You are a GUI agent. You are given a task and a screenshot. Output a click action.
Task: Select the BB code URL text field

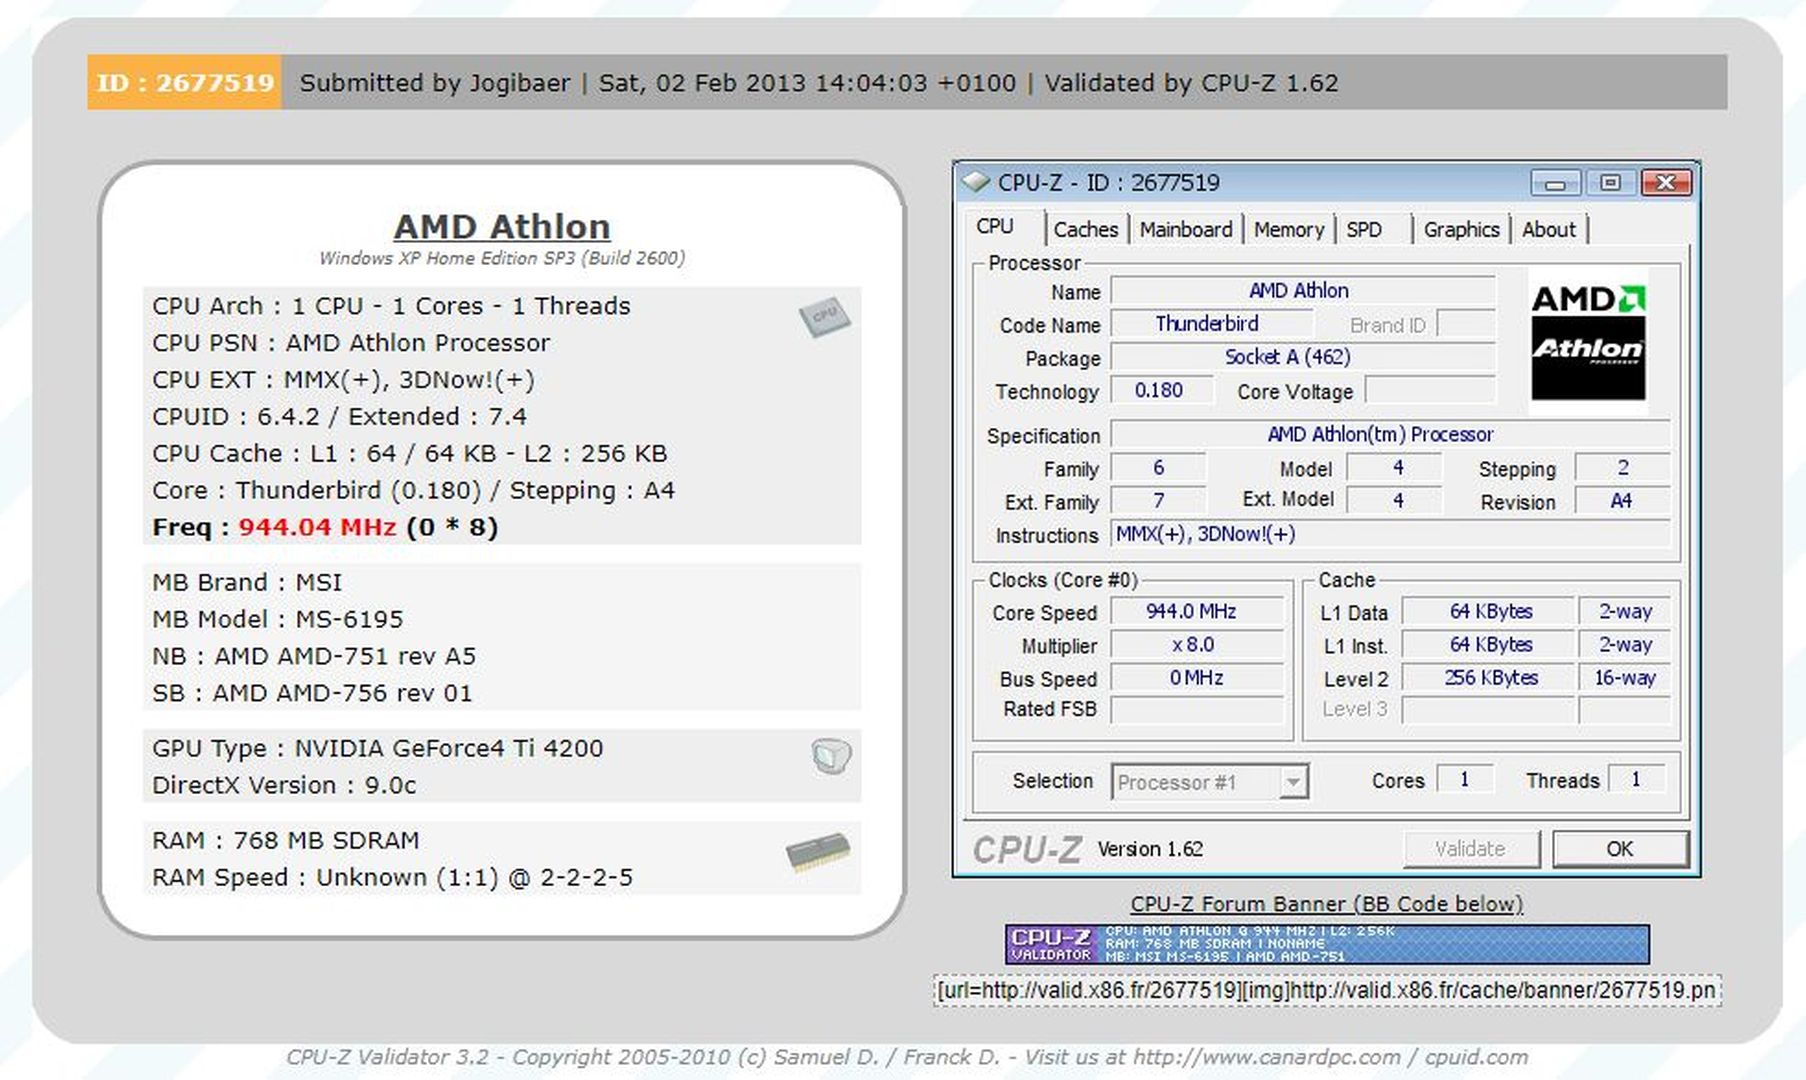pyautogui.click(x=1327, y=991)
